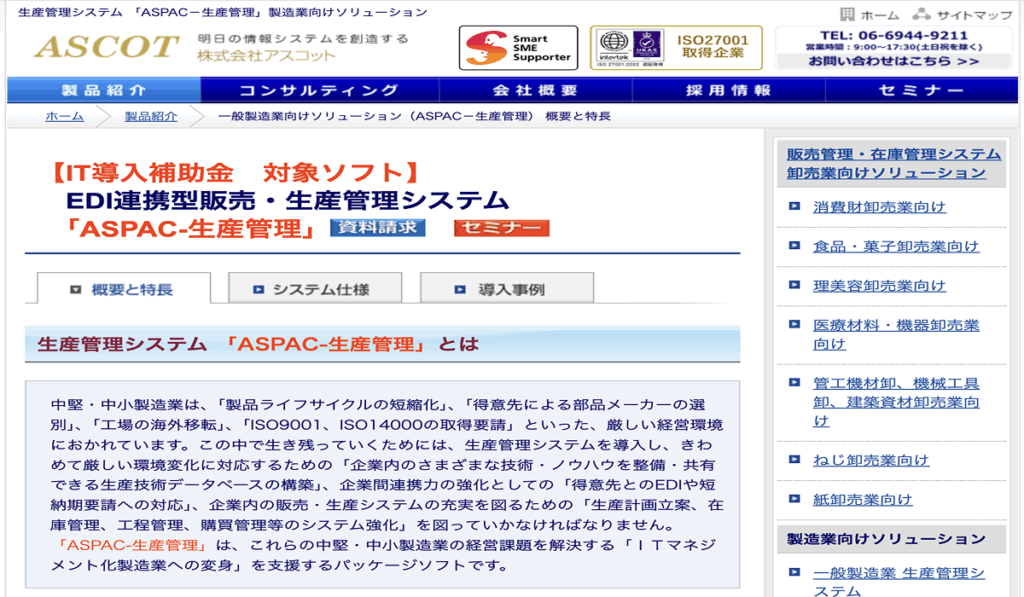This screenshot has height=597, width=1024.
Task: Click the サイトマップ icon in header
Action: coord(921,14)
